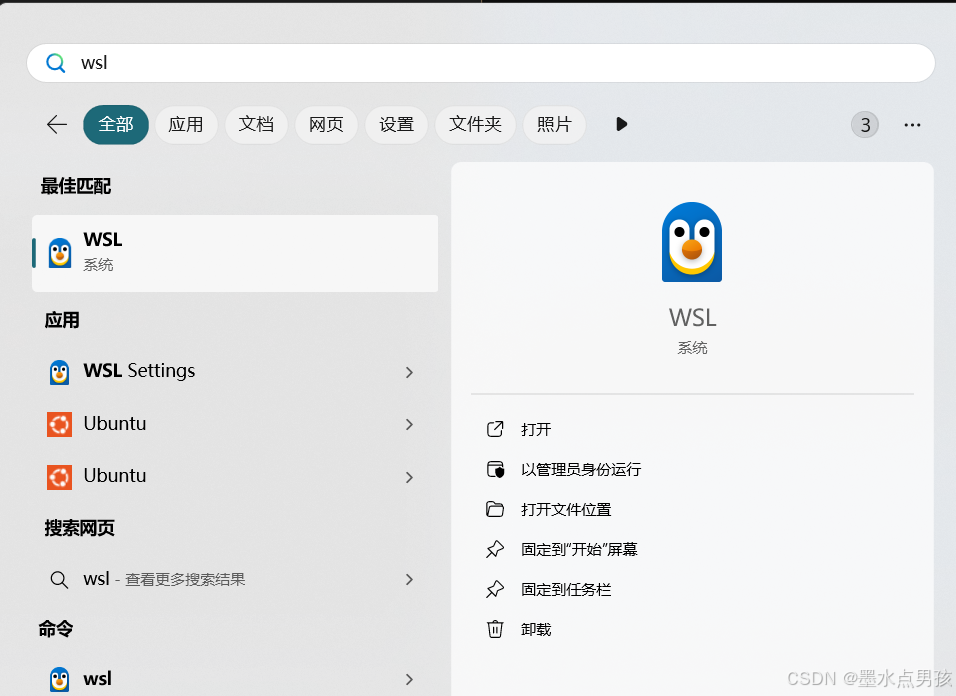Open wsl 查看更多搜索结果 web search
The height and width of the screenshot is (696, 956).
pyautogui.click(x=235, y=579)
